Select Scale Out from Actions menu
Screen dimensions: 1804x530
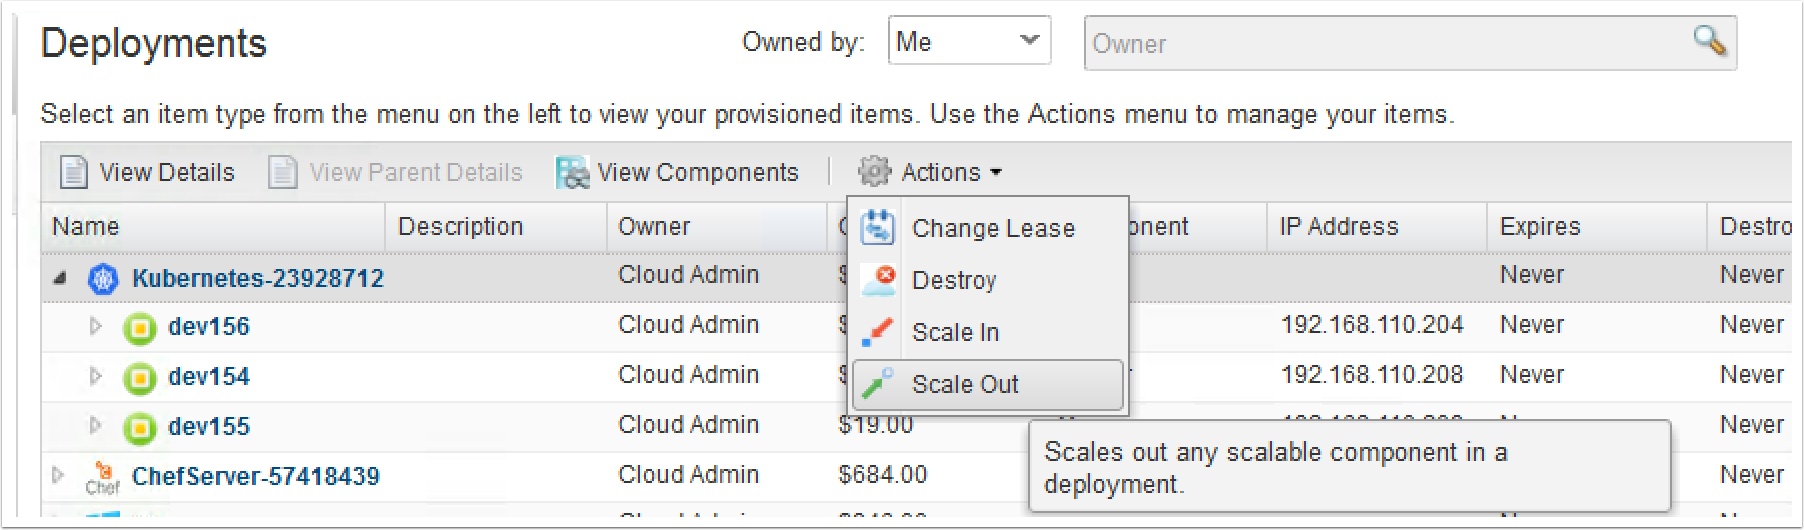click(x=965, y=384)
